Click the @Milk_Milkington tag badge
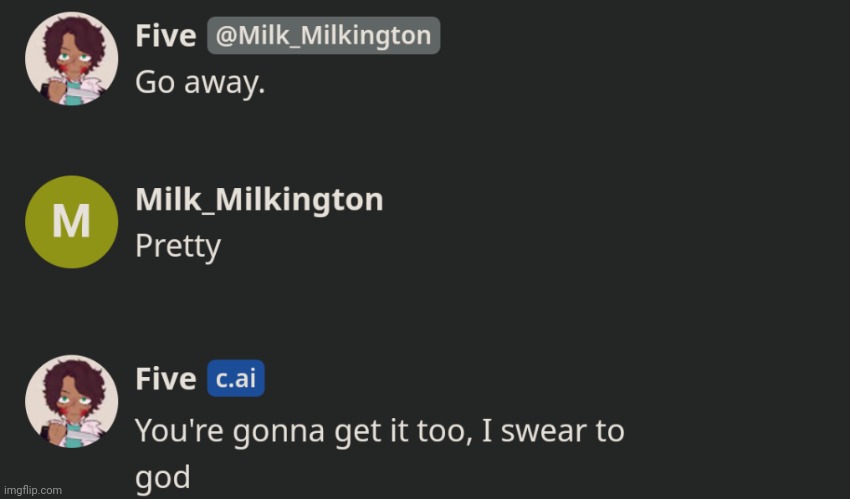This screenshot has width=850, height=499. (323, 37)
